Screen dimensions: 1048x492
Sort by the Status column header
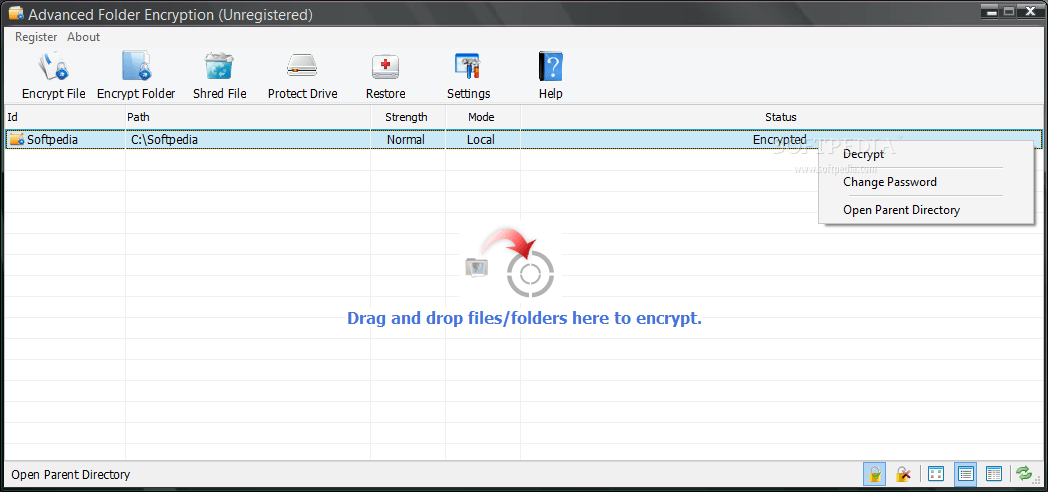click(x=781, y=117)
